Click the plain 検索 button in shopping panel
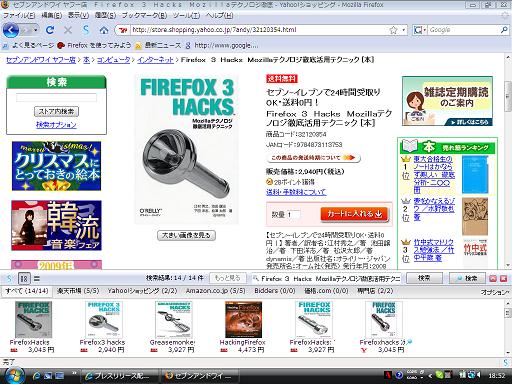This screenshot has width=512, height=384. pos(424,278)
